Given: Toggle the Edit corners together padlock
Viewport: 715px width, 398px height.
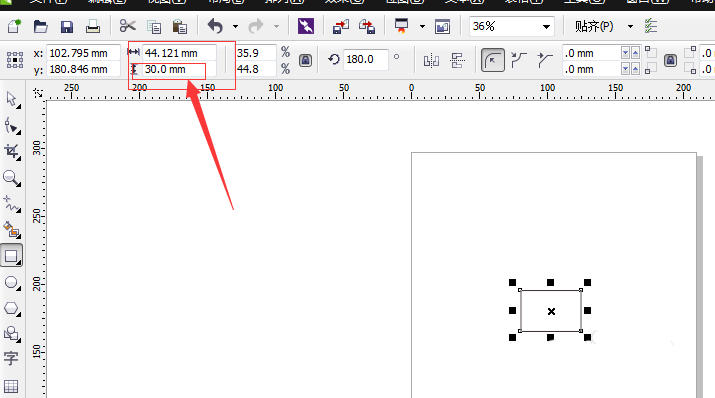Looking at the screenshot, I should tap(670, 60).
